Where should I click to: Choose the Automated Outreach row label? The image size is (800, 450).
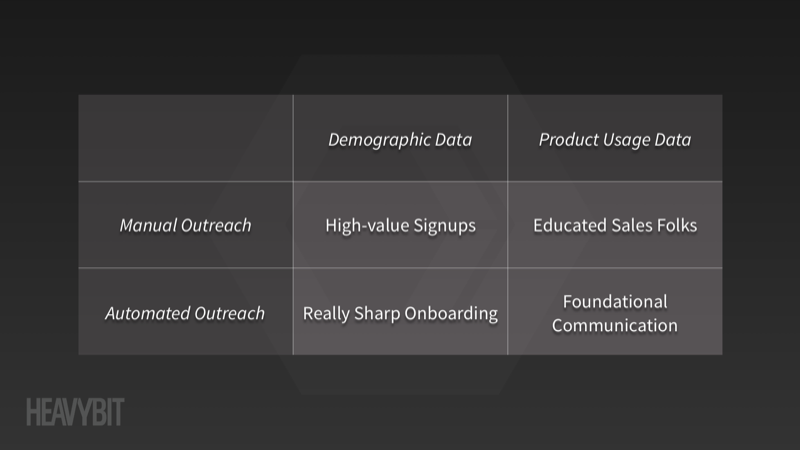point(186,312)
